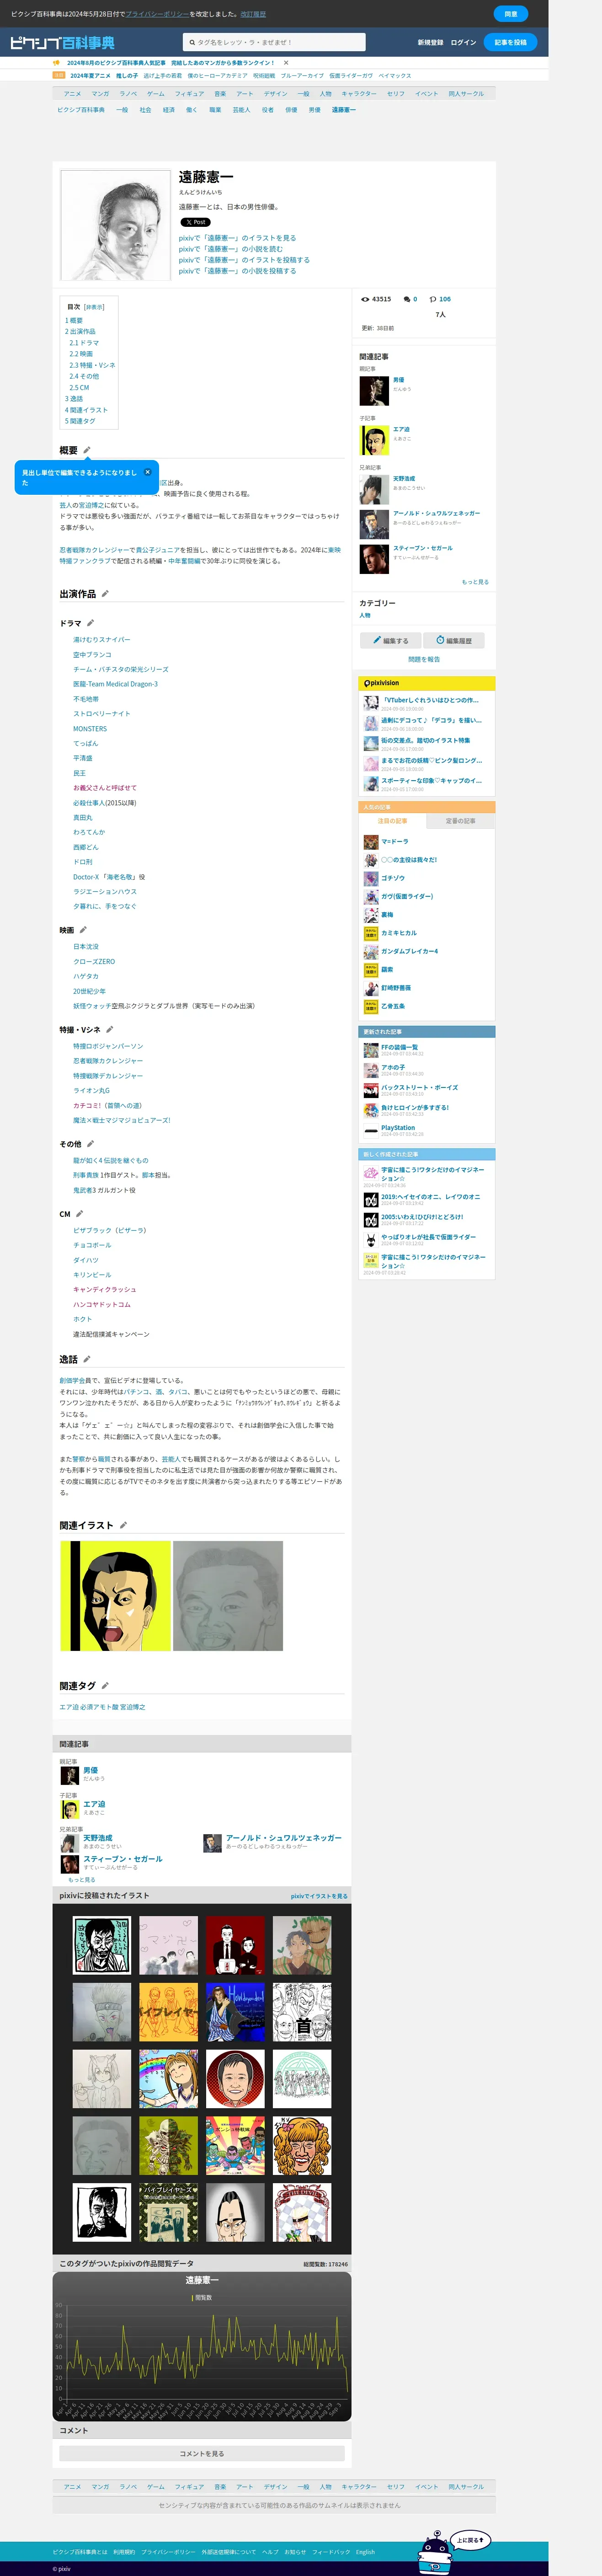Open the クローズZERO film link

[94, 961]
